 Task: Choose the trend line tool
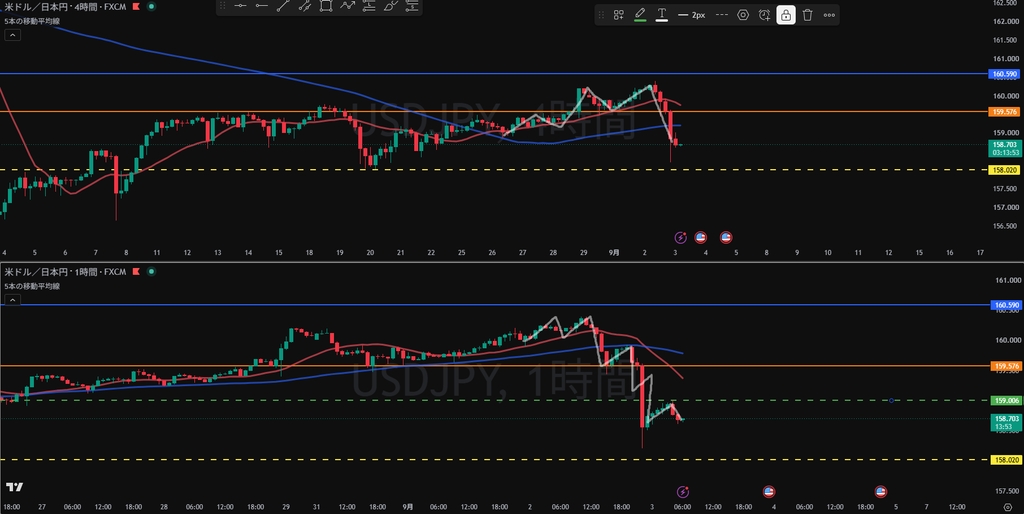(283, 6)
